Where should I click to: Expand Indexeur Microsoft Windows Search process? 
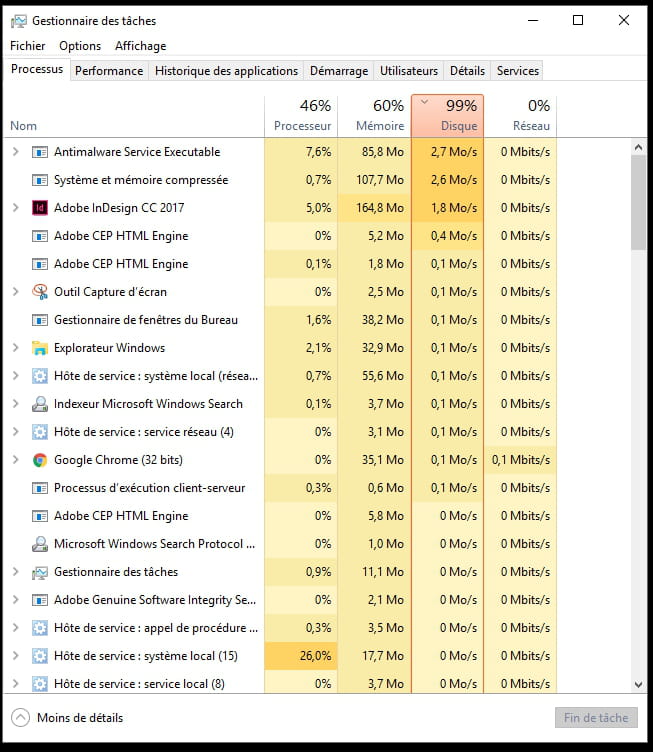[x=15, y=404]
